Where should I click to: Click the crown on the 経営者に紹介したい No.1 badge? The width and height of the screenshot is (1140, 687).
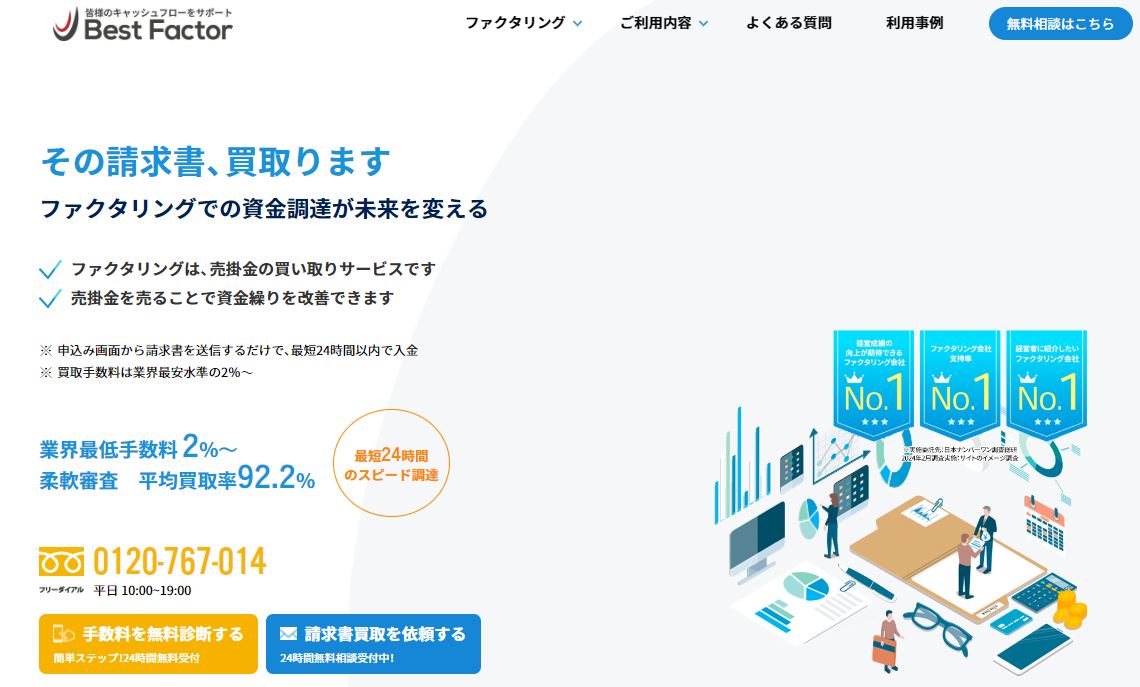coord(1027,378)
